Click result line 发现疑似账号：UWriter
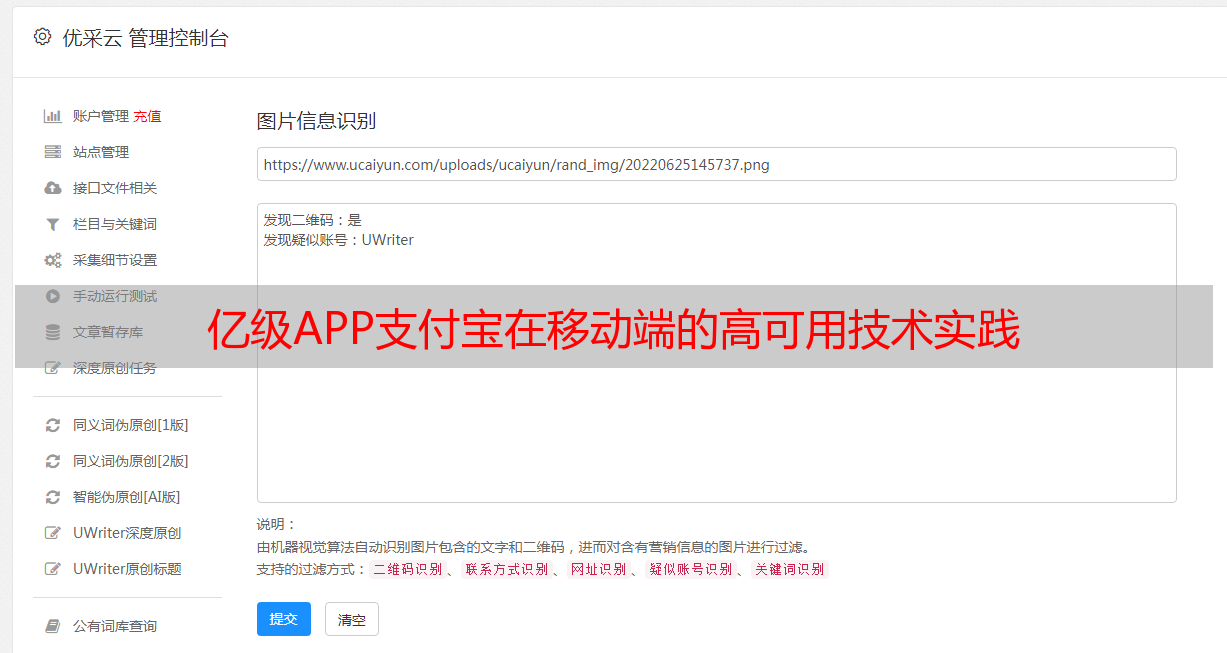This screenshot has height=653, width=1227. 339,240
